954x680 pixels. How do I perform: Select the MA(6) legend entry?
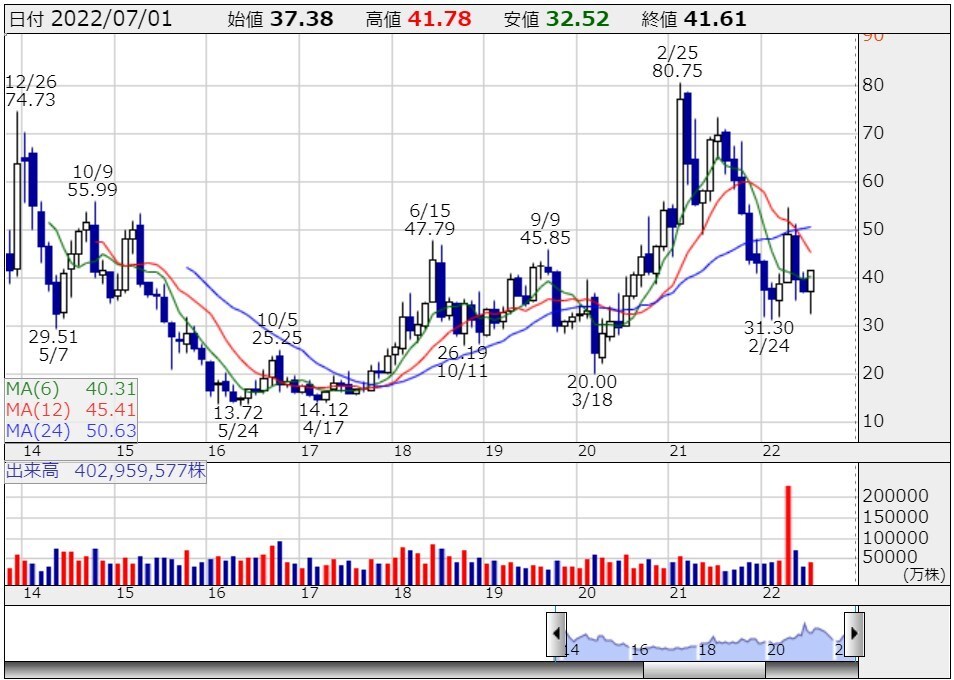click(x=70, y=388)
